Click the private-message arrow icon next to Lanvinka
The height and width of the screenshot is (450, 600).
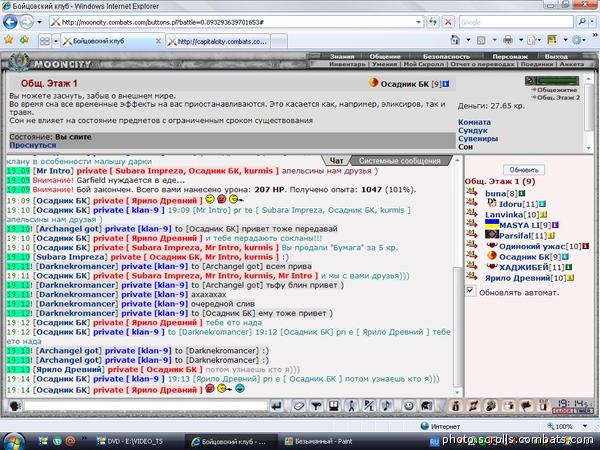click(x=471, y=213)
